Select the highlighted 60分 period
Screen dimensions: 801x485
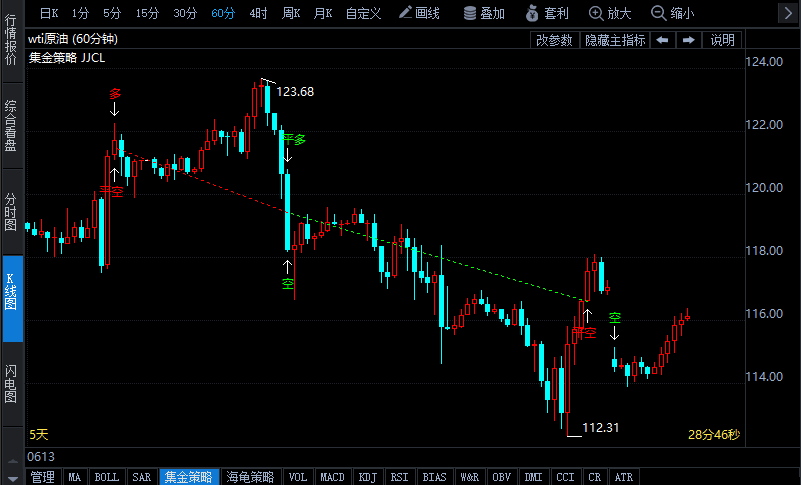[223, 13]
